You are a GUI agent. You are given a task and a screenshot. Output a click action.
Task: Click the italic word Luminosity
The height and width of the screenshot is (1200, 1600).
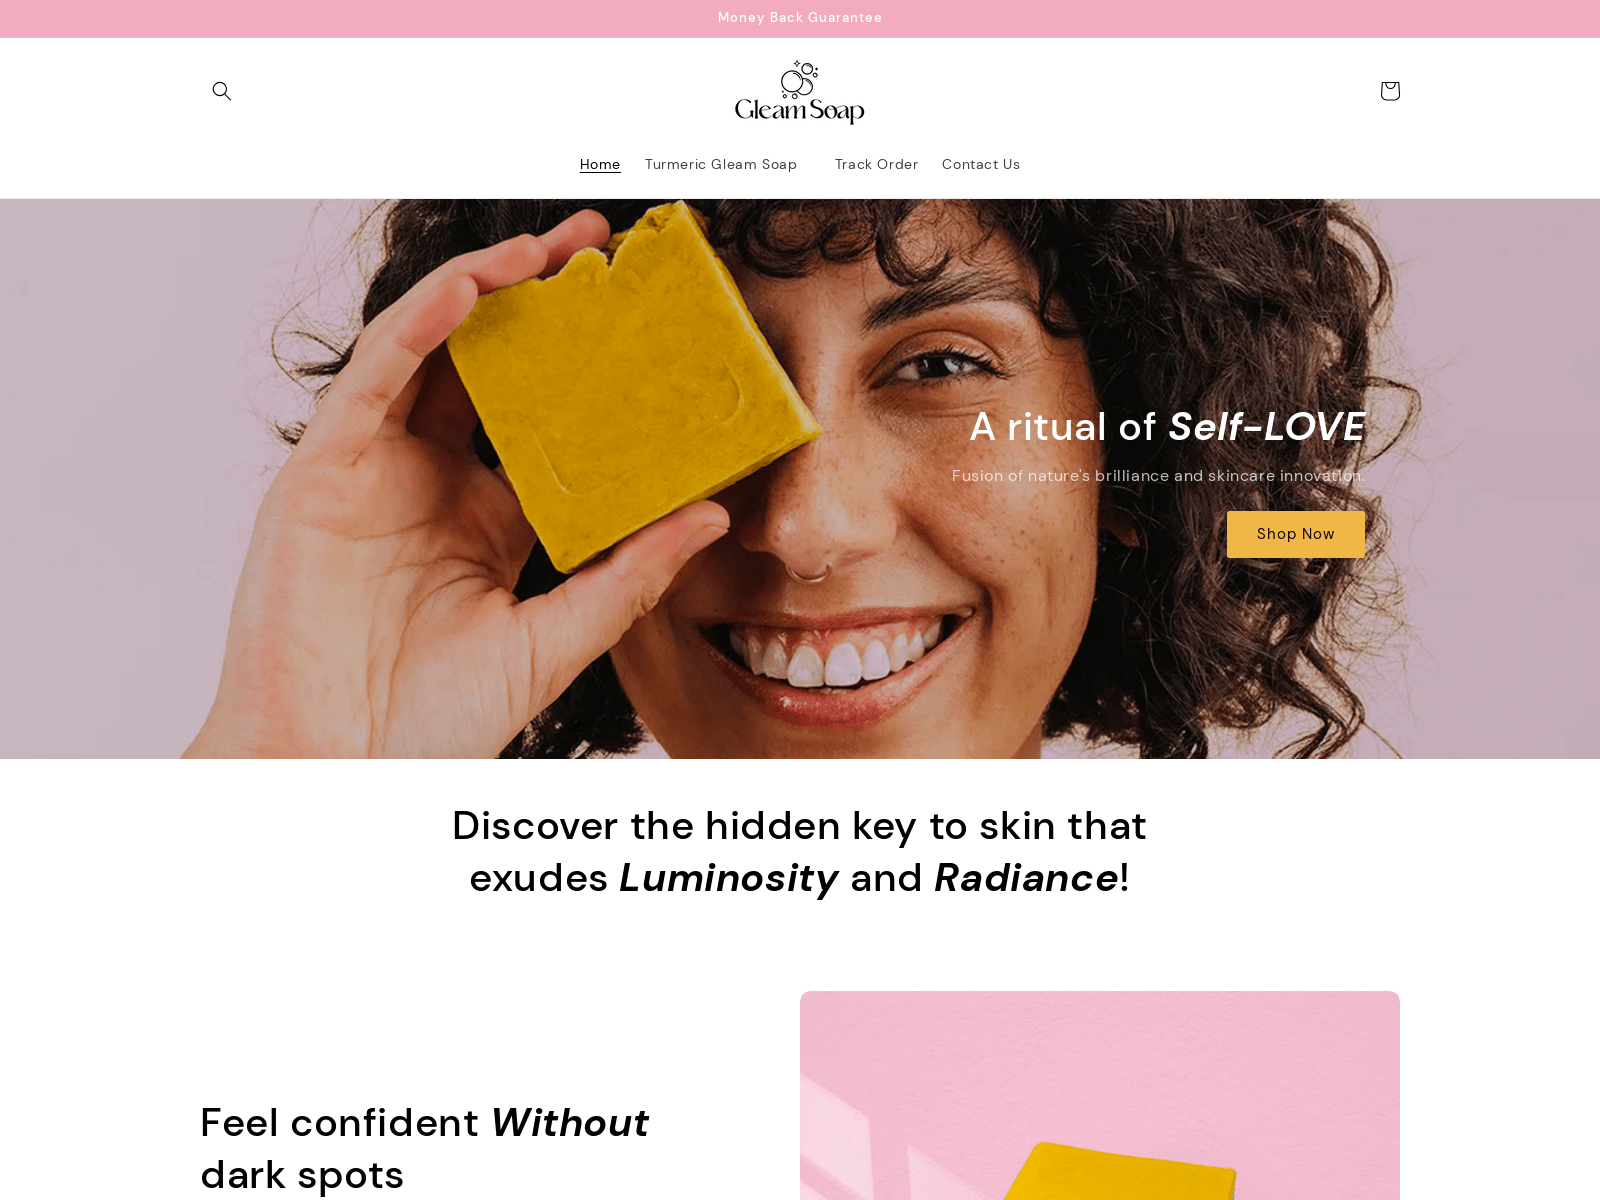click(729, 878)
